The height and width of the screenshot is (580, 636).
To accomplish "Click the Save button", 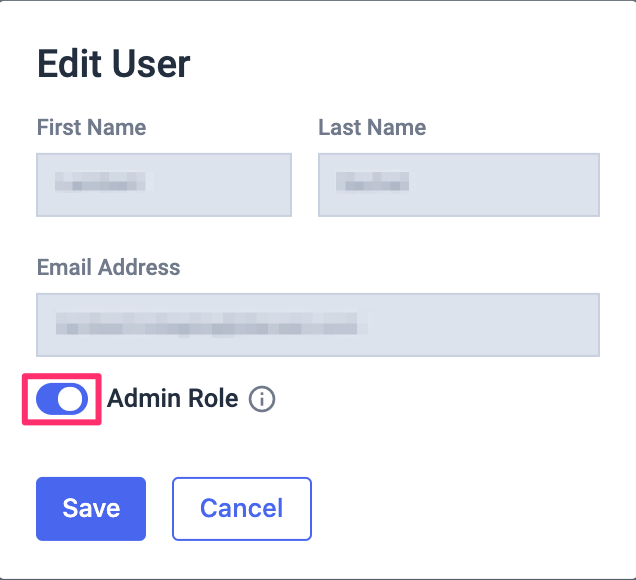I will [91, 509].
